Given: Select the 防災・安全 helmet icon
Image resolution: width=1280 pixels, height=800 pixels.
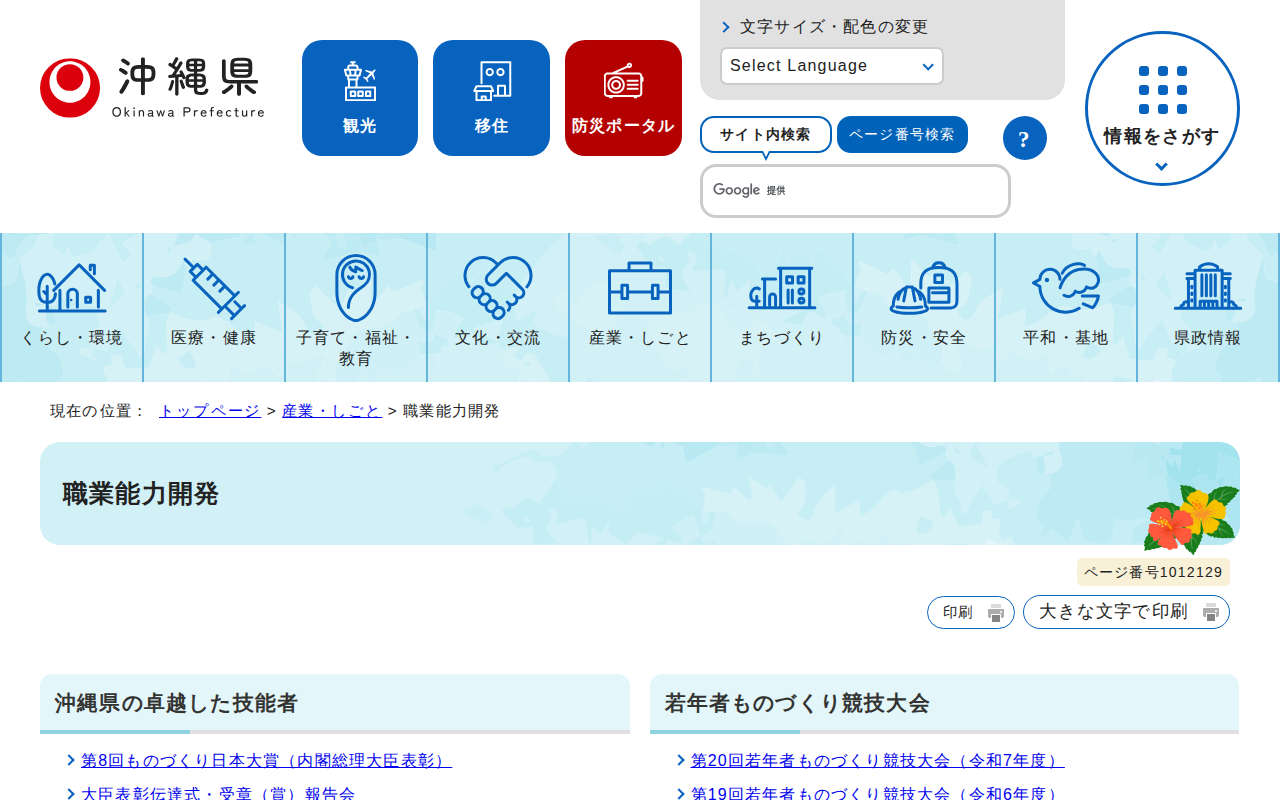Looking at the screenshot, I should (923, 290).
